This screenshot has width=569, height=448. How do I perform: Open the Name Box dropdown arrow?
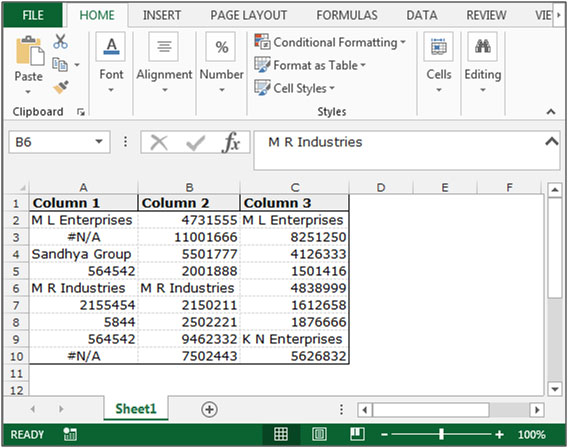[99, 141]
